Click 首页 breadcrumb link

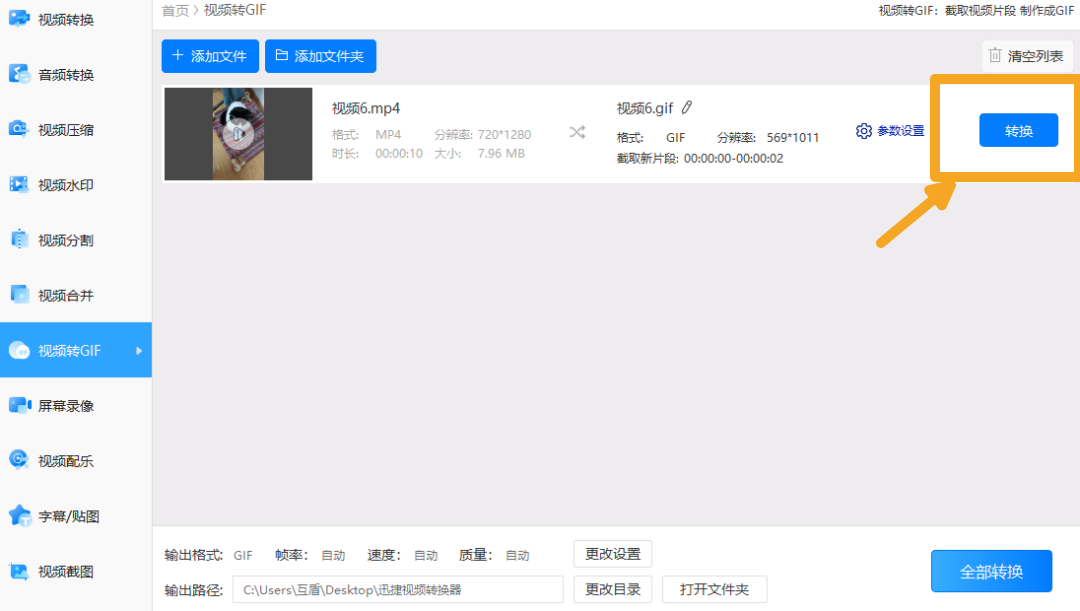pyautogui.click(x=175, y=10)
